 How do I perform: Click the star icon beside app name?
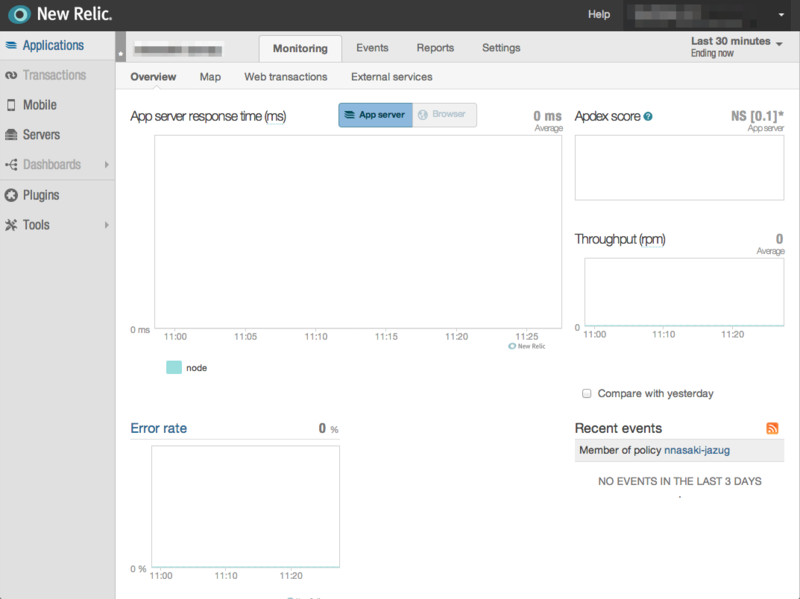(121, 53)
